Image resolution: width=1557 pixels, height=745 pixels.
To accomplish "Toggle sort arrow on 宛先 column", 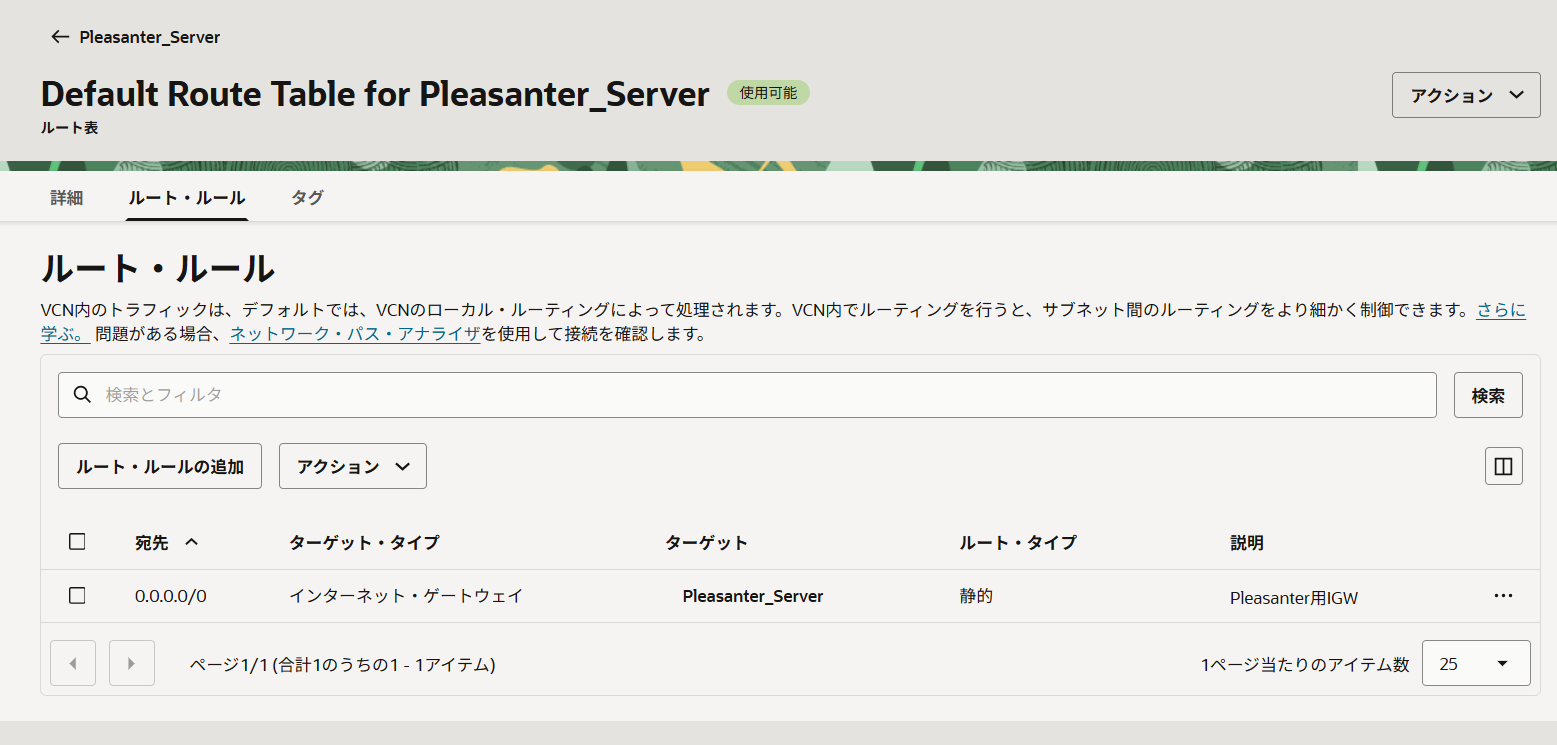I will 192,542.
